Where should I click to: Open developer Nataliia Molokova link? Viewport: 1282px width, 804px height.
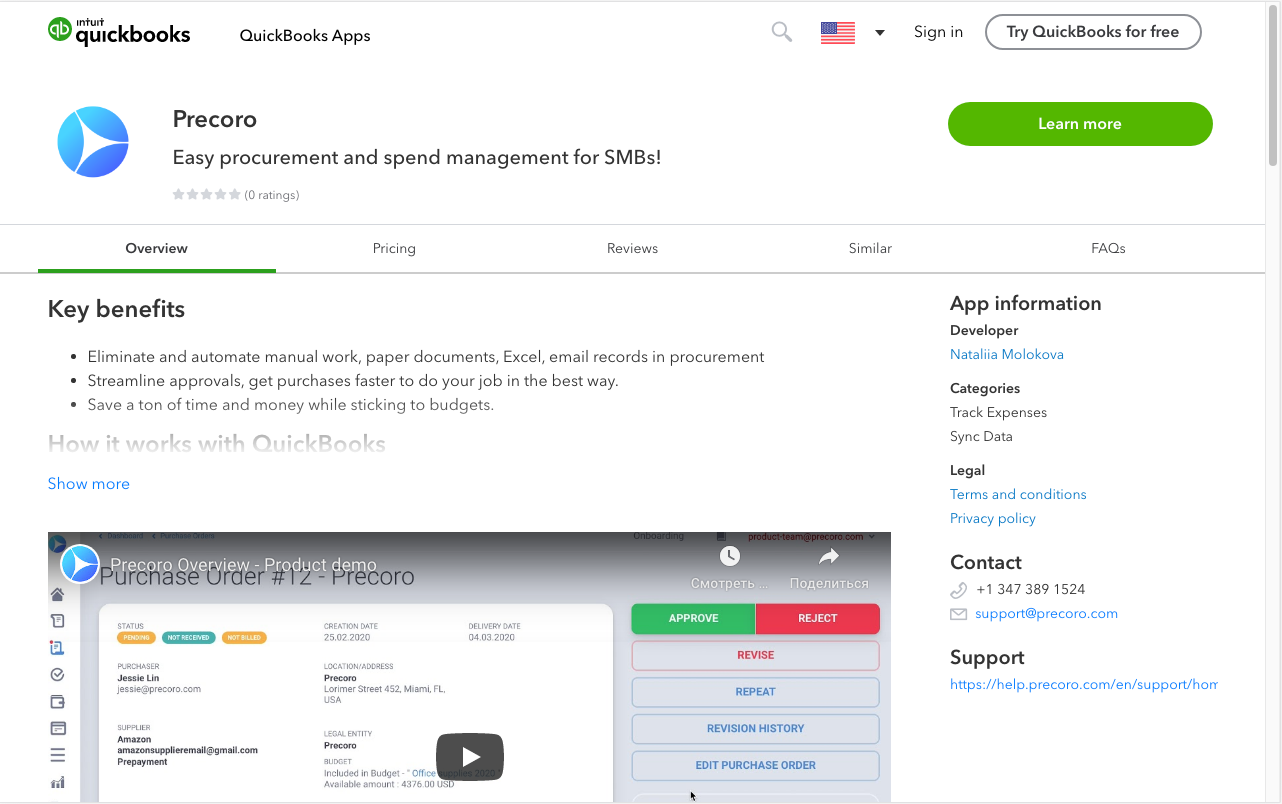point(1007,354)
